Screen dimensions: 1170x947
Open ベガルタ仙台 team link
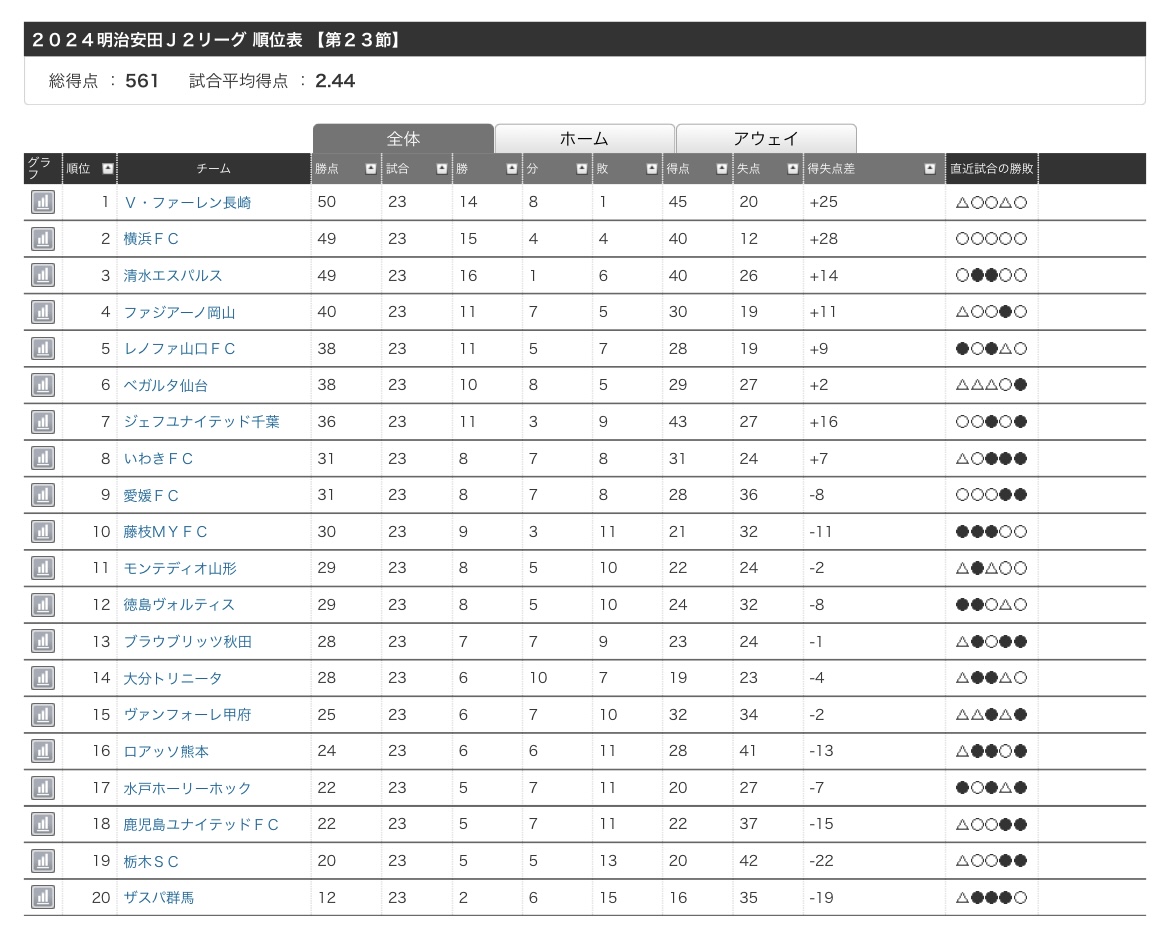[166, 385]
